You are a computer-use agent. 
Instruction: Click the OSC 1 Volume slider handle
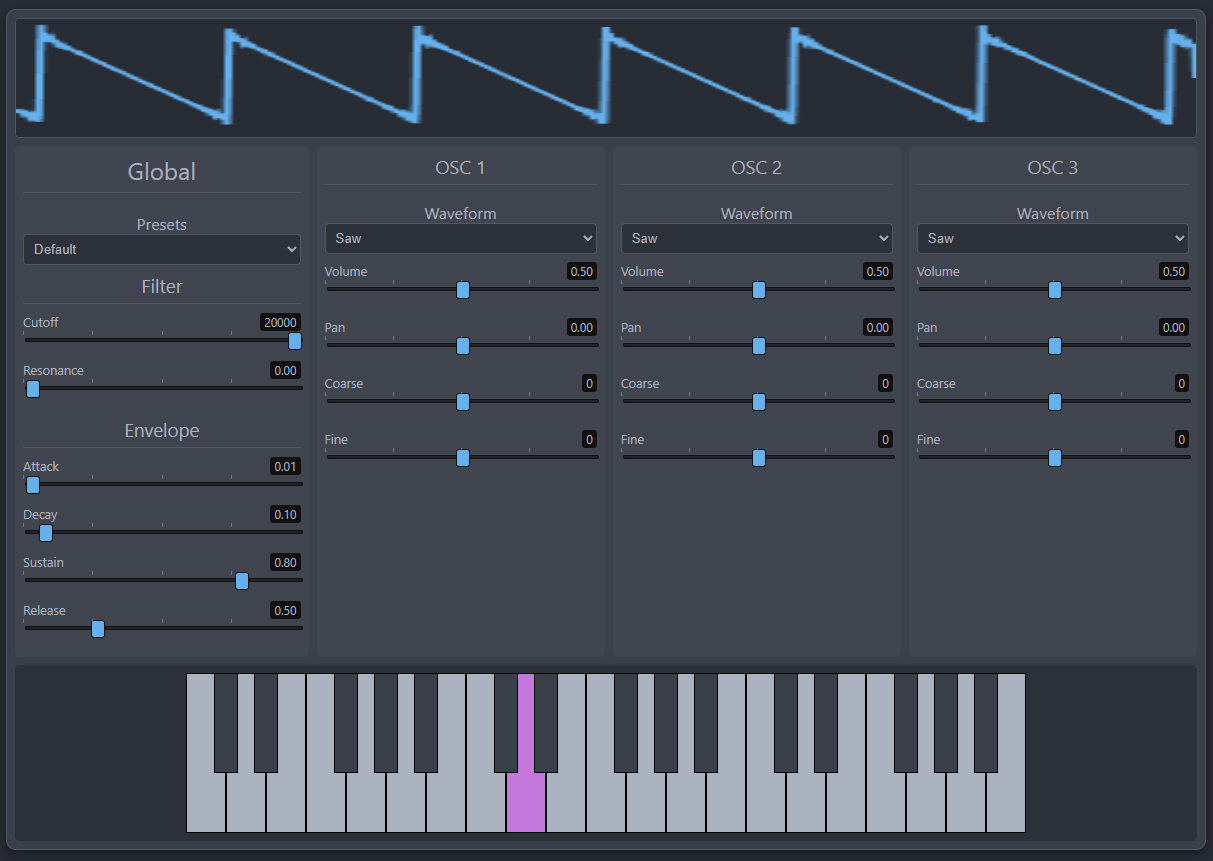click(463, 290)
